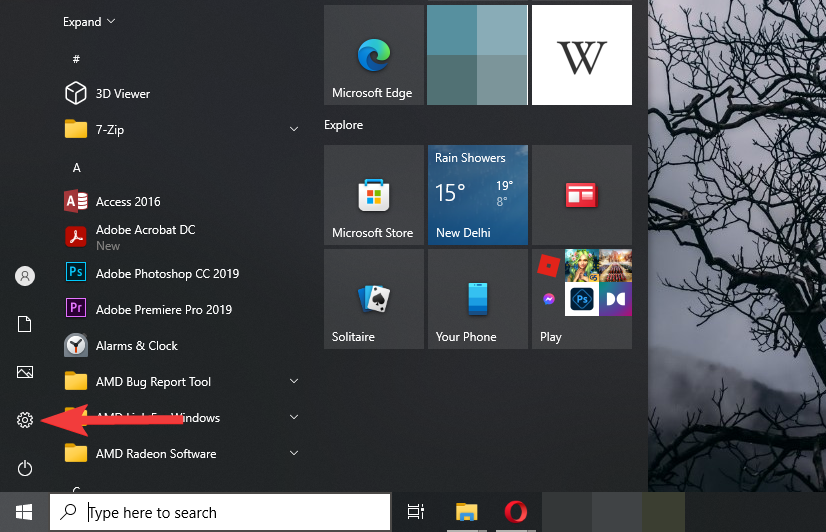Click the taskbar search box
The height and width of the screenshot is (532, 826).
pos(220,512)
